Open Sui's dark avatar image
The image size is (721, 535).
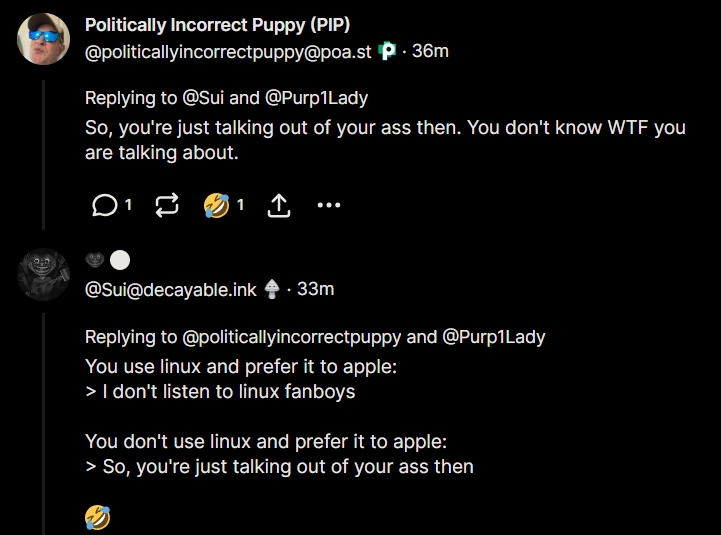[43, 273]
